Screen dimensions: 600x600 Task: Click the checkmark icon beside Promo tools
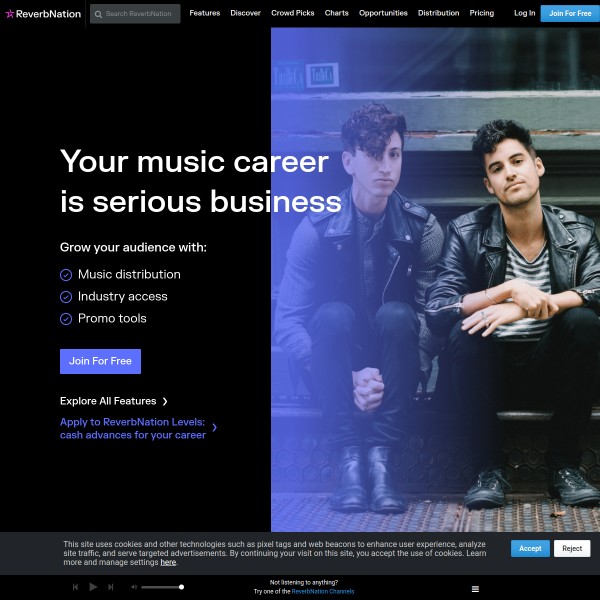coord(66,319)
